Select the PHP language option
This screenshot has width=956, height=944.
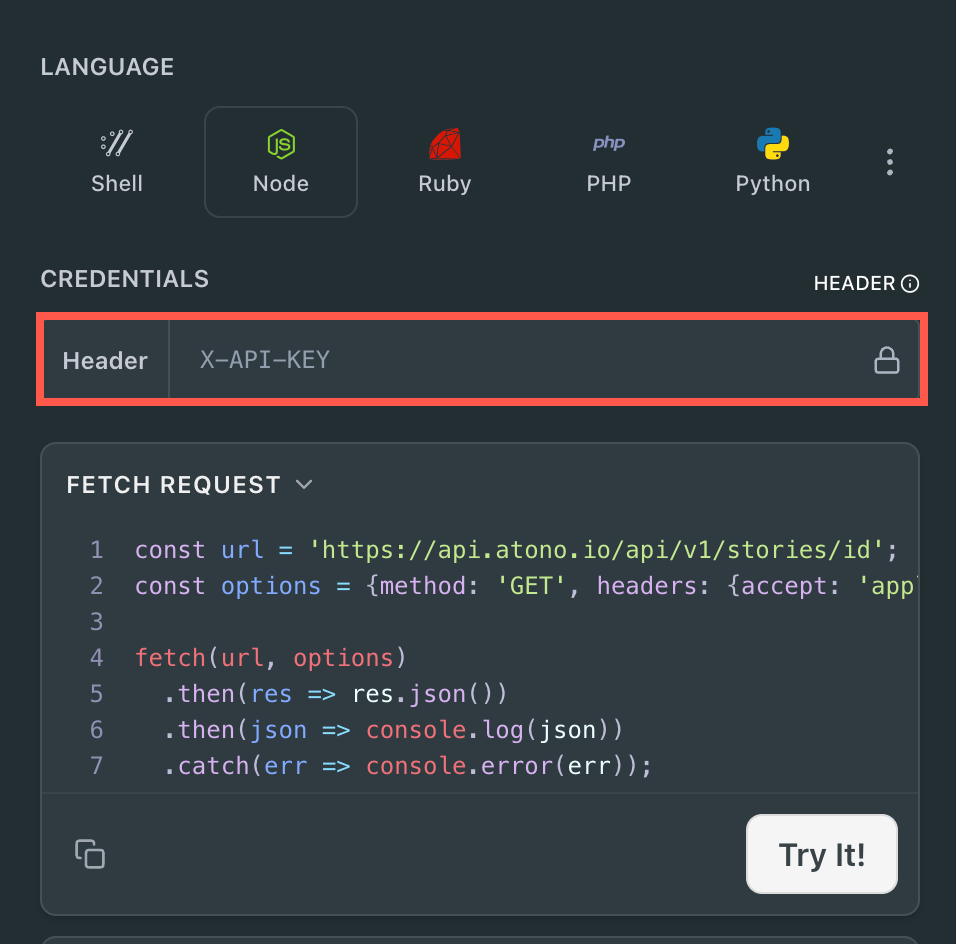pos(608,162)
